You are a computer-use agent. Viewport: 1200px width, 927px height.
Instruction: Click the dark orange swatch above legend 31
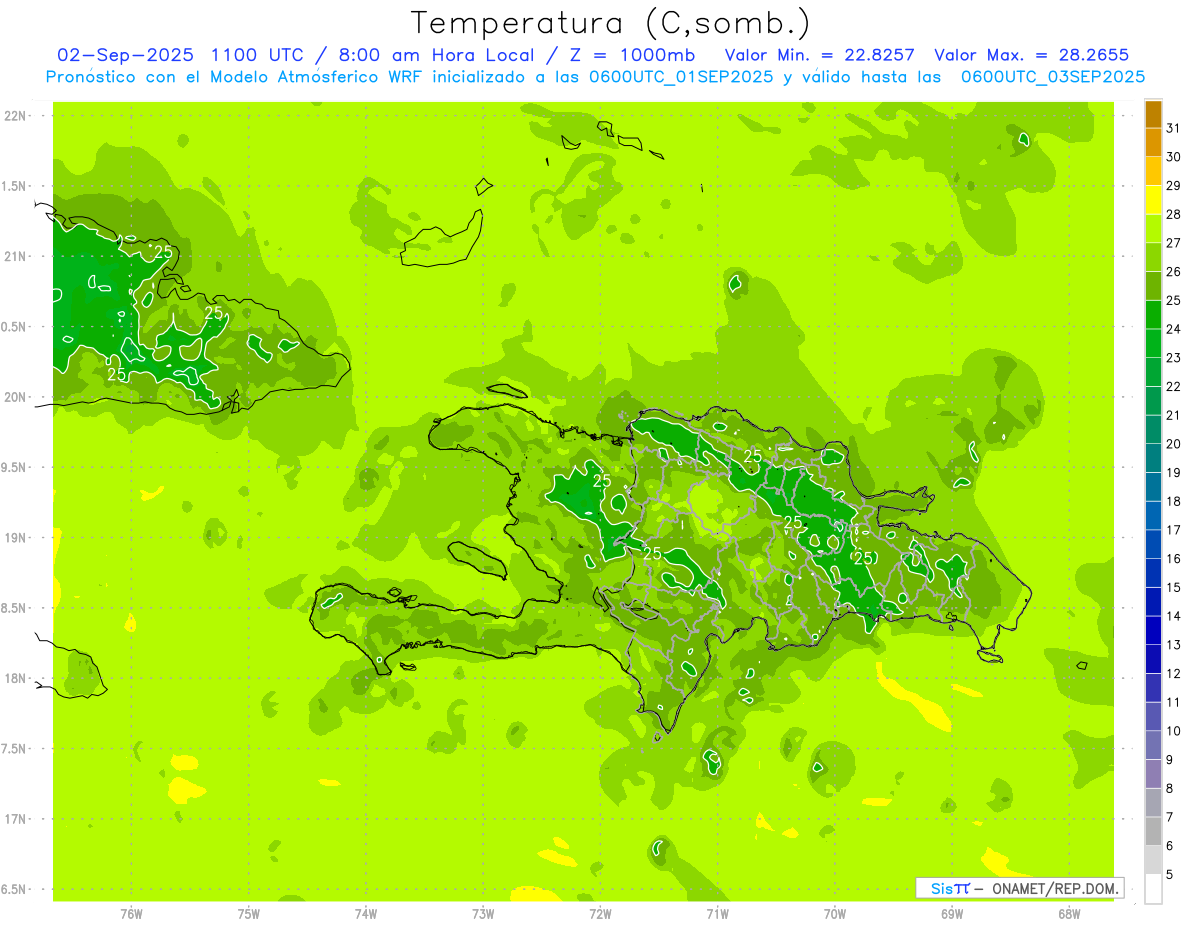point(1153,114)
